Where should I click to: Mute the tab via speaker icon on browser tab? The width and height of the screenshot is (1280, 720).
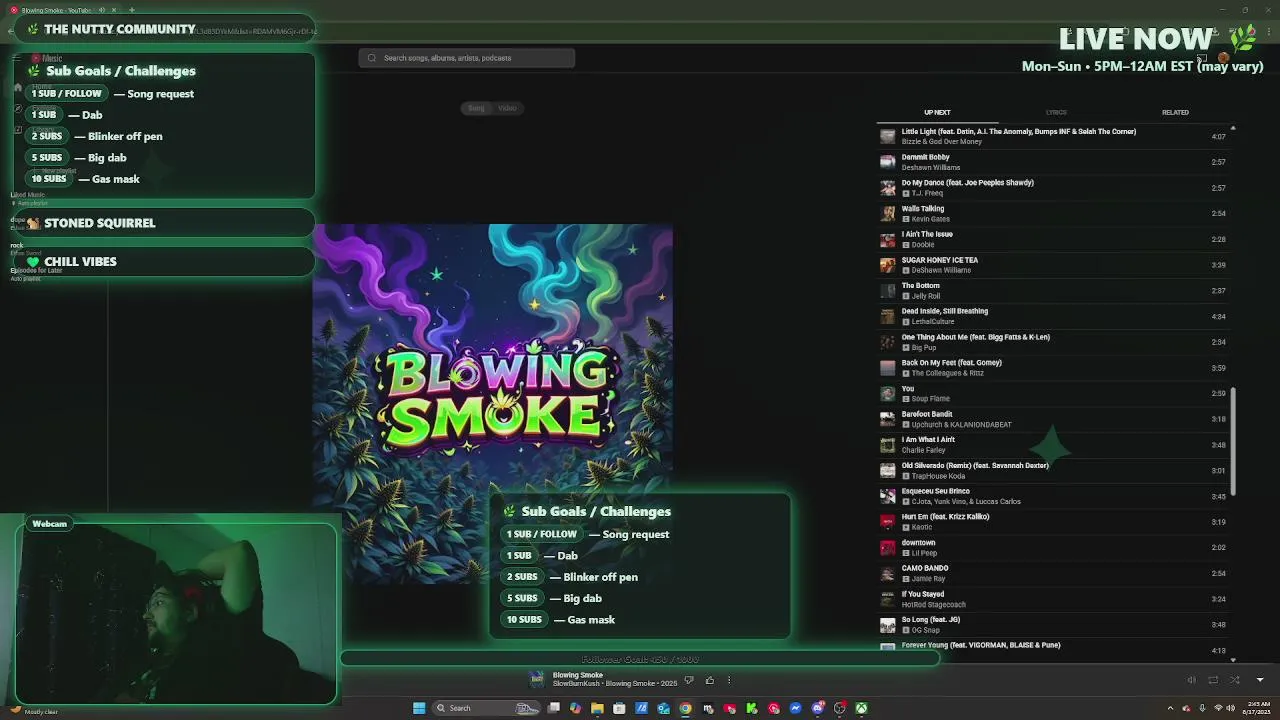[x=101, y=10]
